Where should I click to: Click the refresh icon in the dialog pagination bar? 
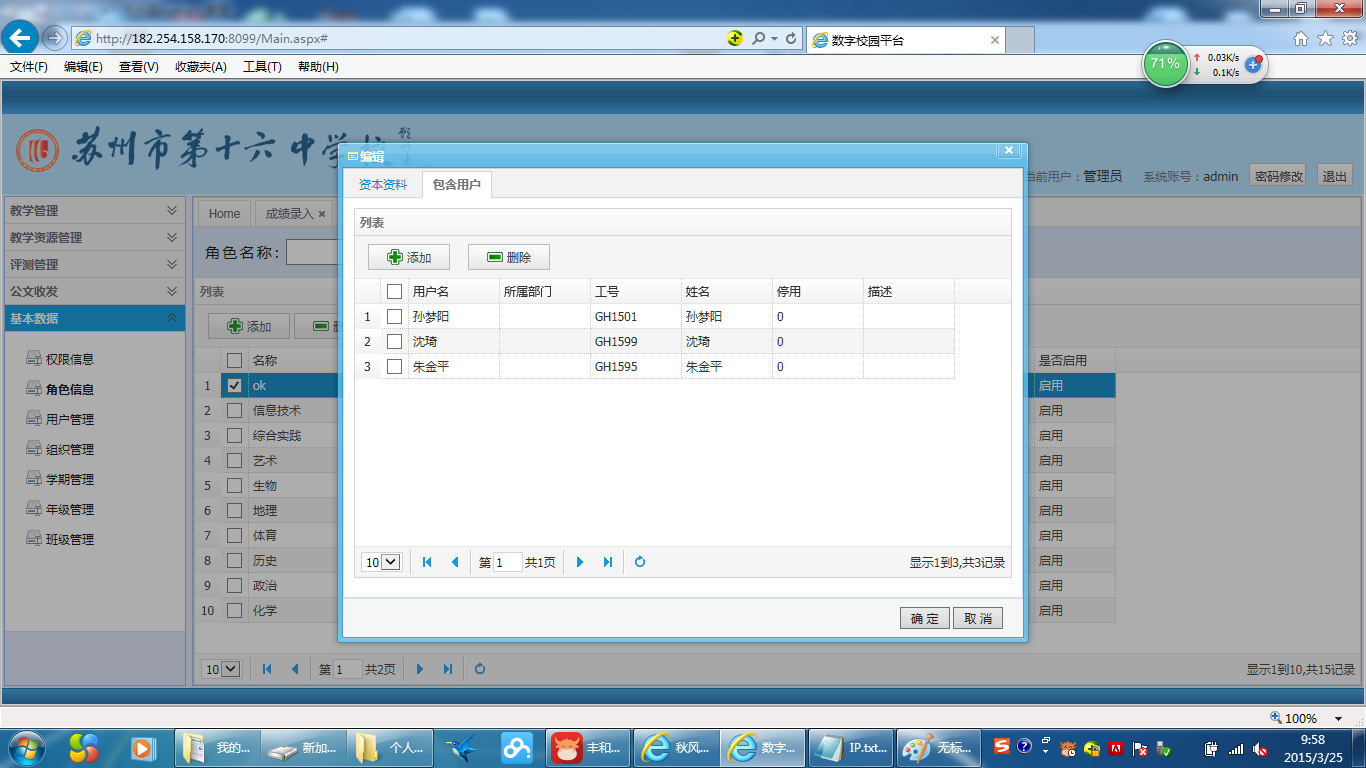(639, 561)
